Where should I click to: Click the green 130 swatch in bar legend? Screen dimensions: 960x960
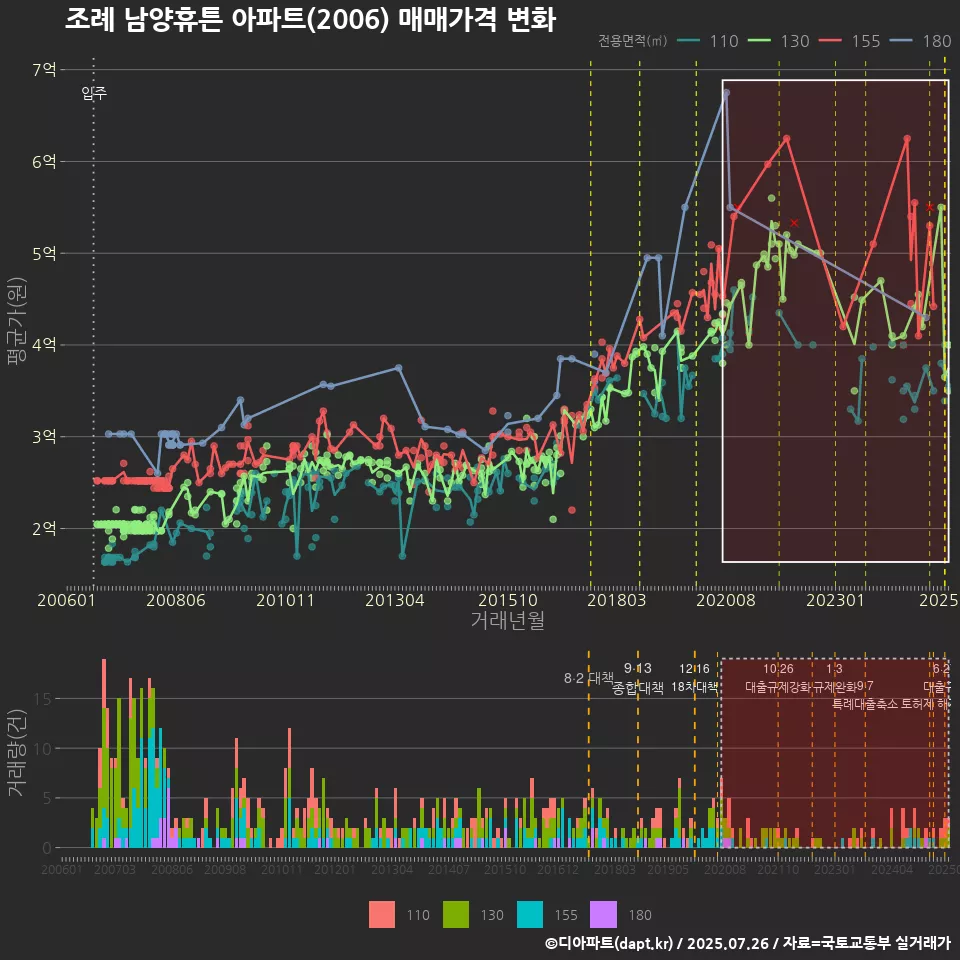(x=456, y=915)
